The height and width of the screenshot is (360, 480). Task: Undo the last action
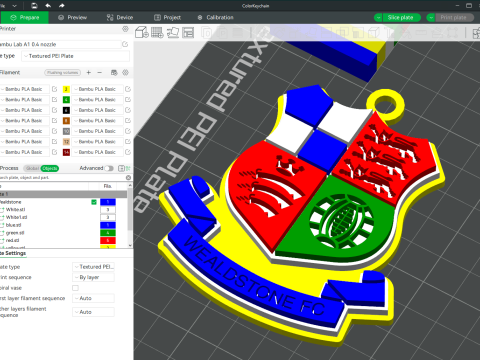[x=48, y=6]
